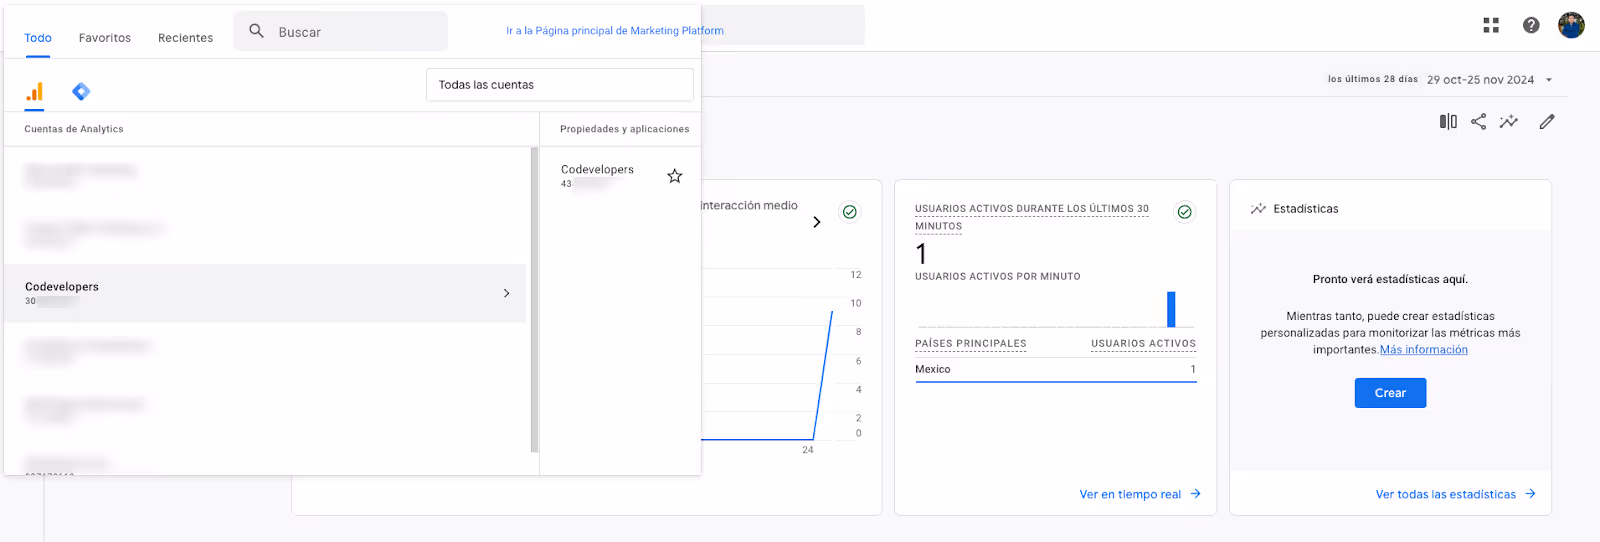This screenshot has width=1600, height=542.
Task: Click Propiedades y aplicaciones column heading
Action: [x=625, y=129]
